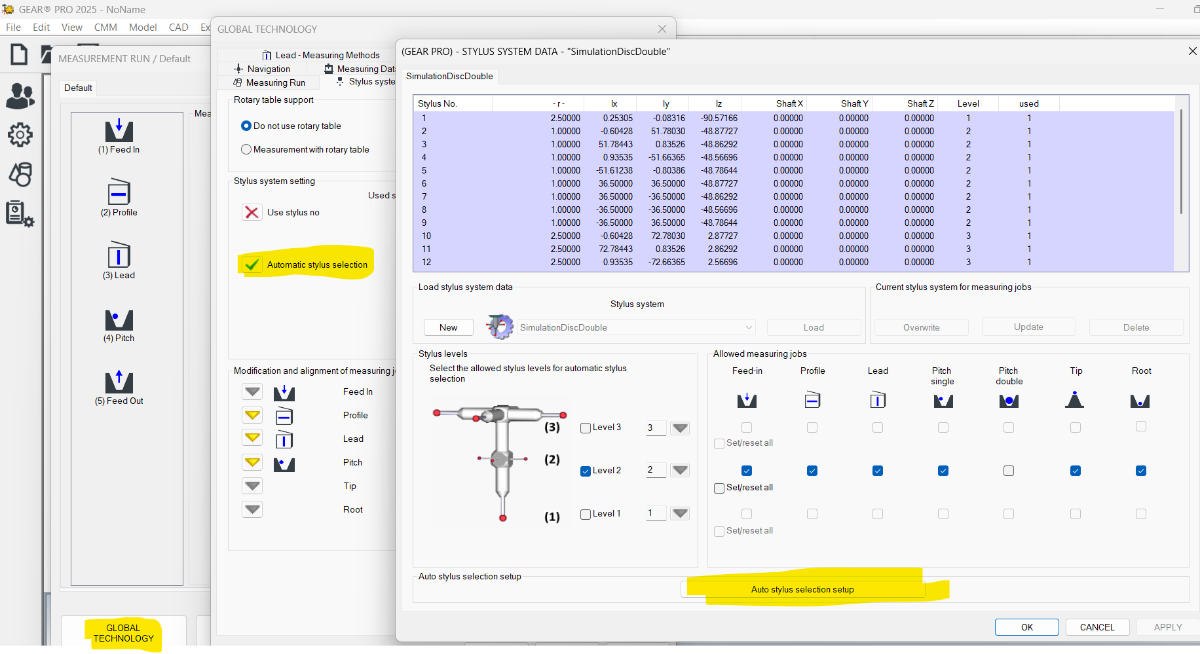Viewport: 1200px width, 654px height.
Task: Click the Feed Out step icon
Action: click(x=119, y=381)
